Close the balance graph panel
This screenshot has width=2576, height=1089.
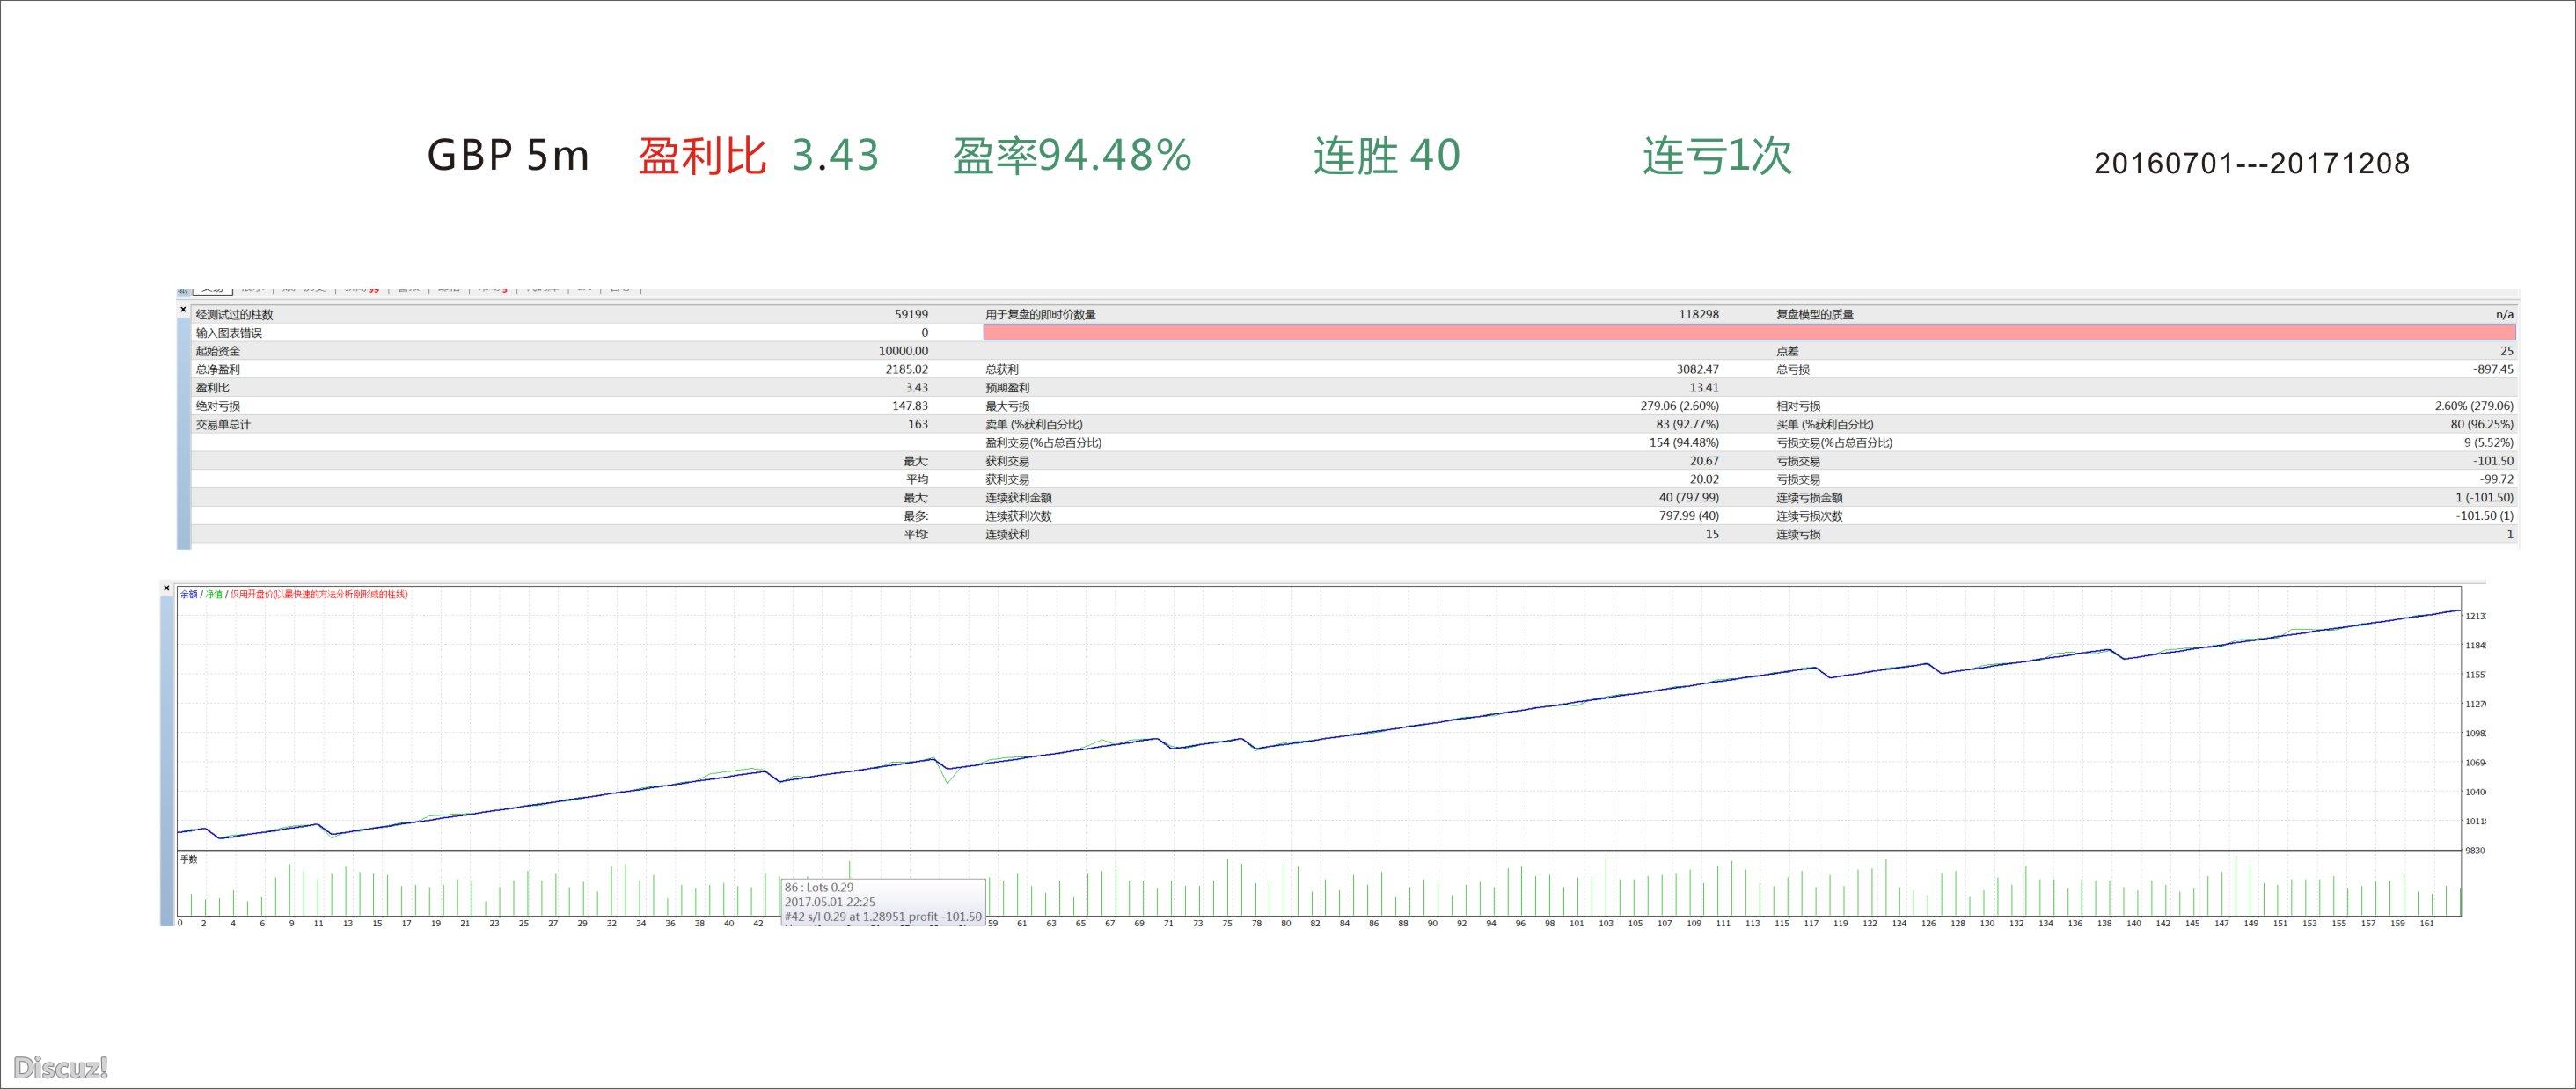tap(167, 588)
